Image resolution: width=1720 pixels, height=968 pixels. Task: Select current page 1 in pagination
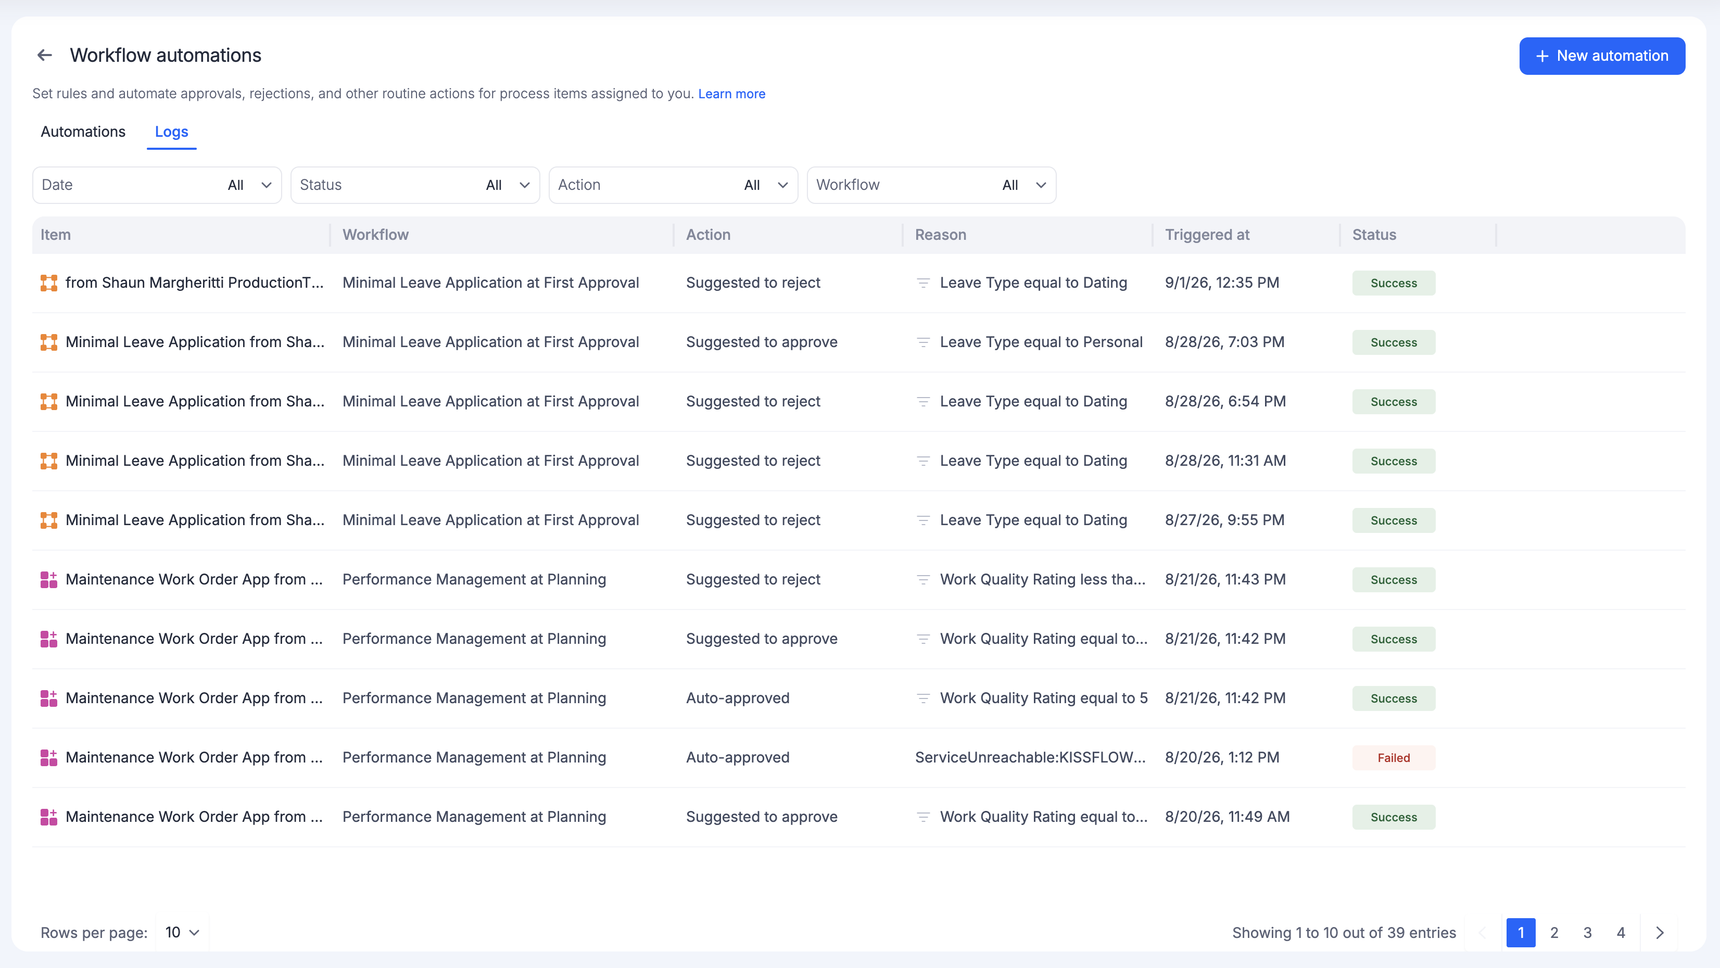[x=1521, y=933]
